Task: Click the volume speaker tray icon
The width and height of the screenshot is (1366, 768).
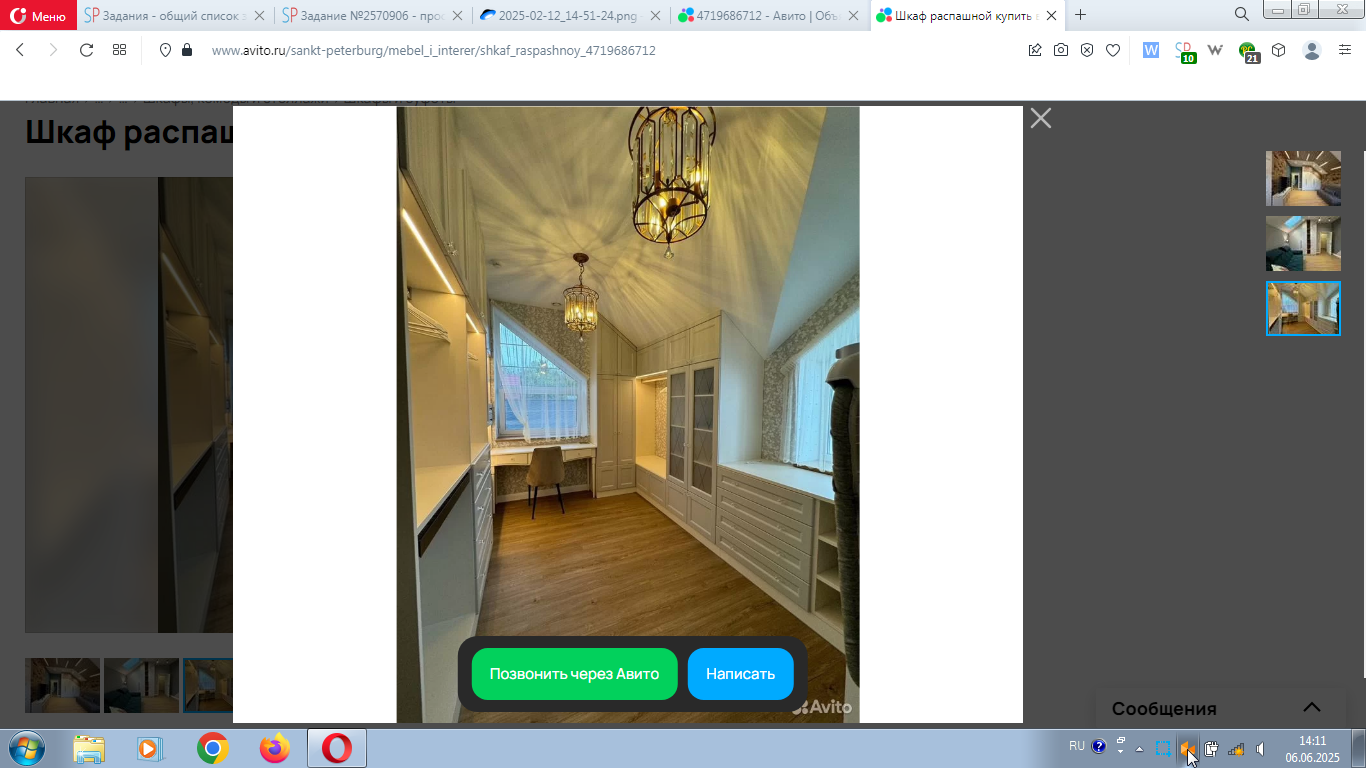Action: 1260,748
